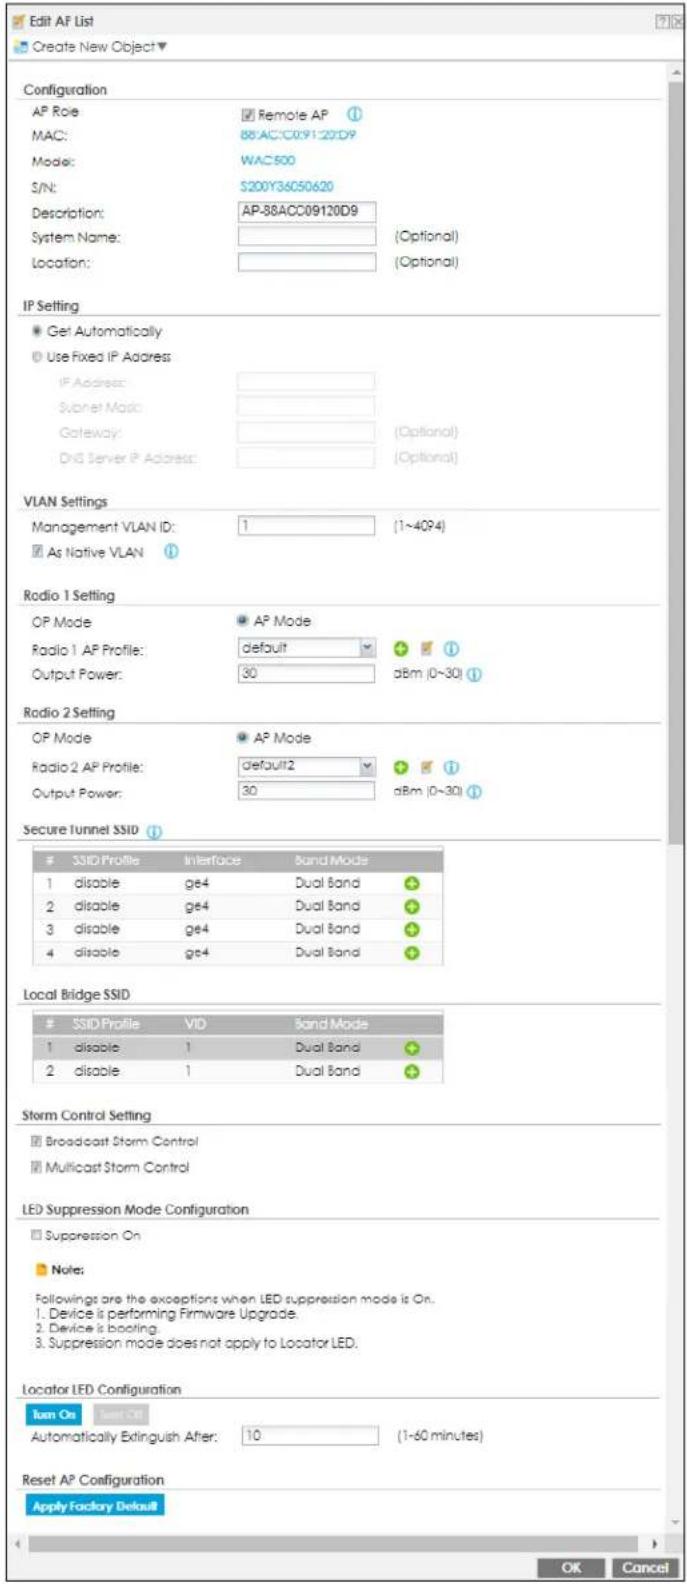Click the System Name input field
The height and width of the screenshot is (1584, 687).
[307, 236]
